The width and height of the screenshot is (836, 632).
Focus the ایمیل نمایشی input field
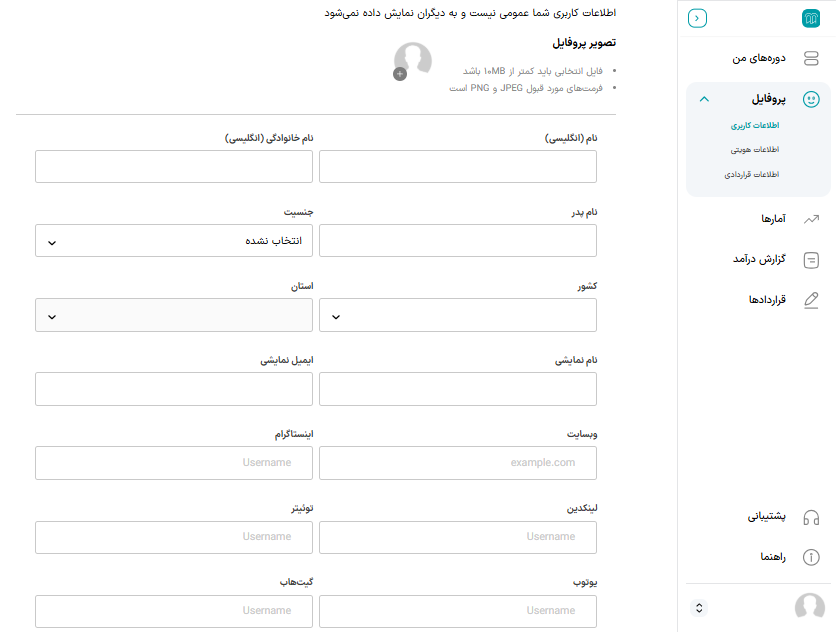click(174, 389)
